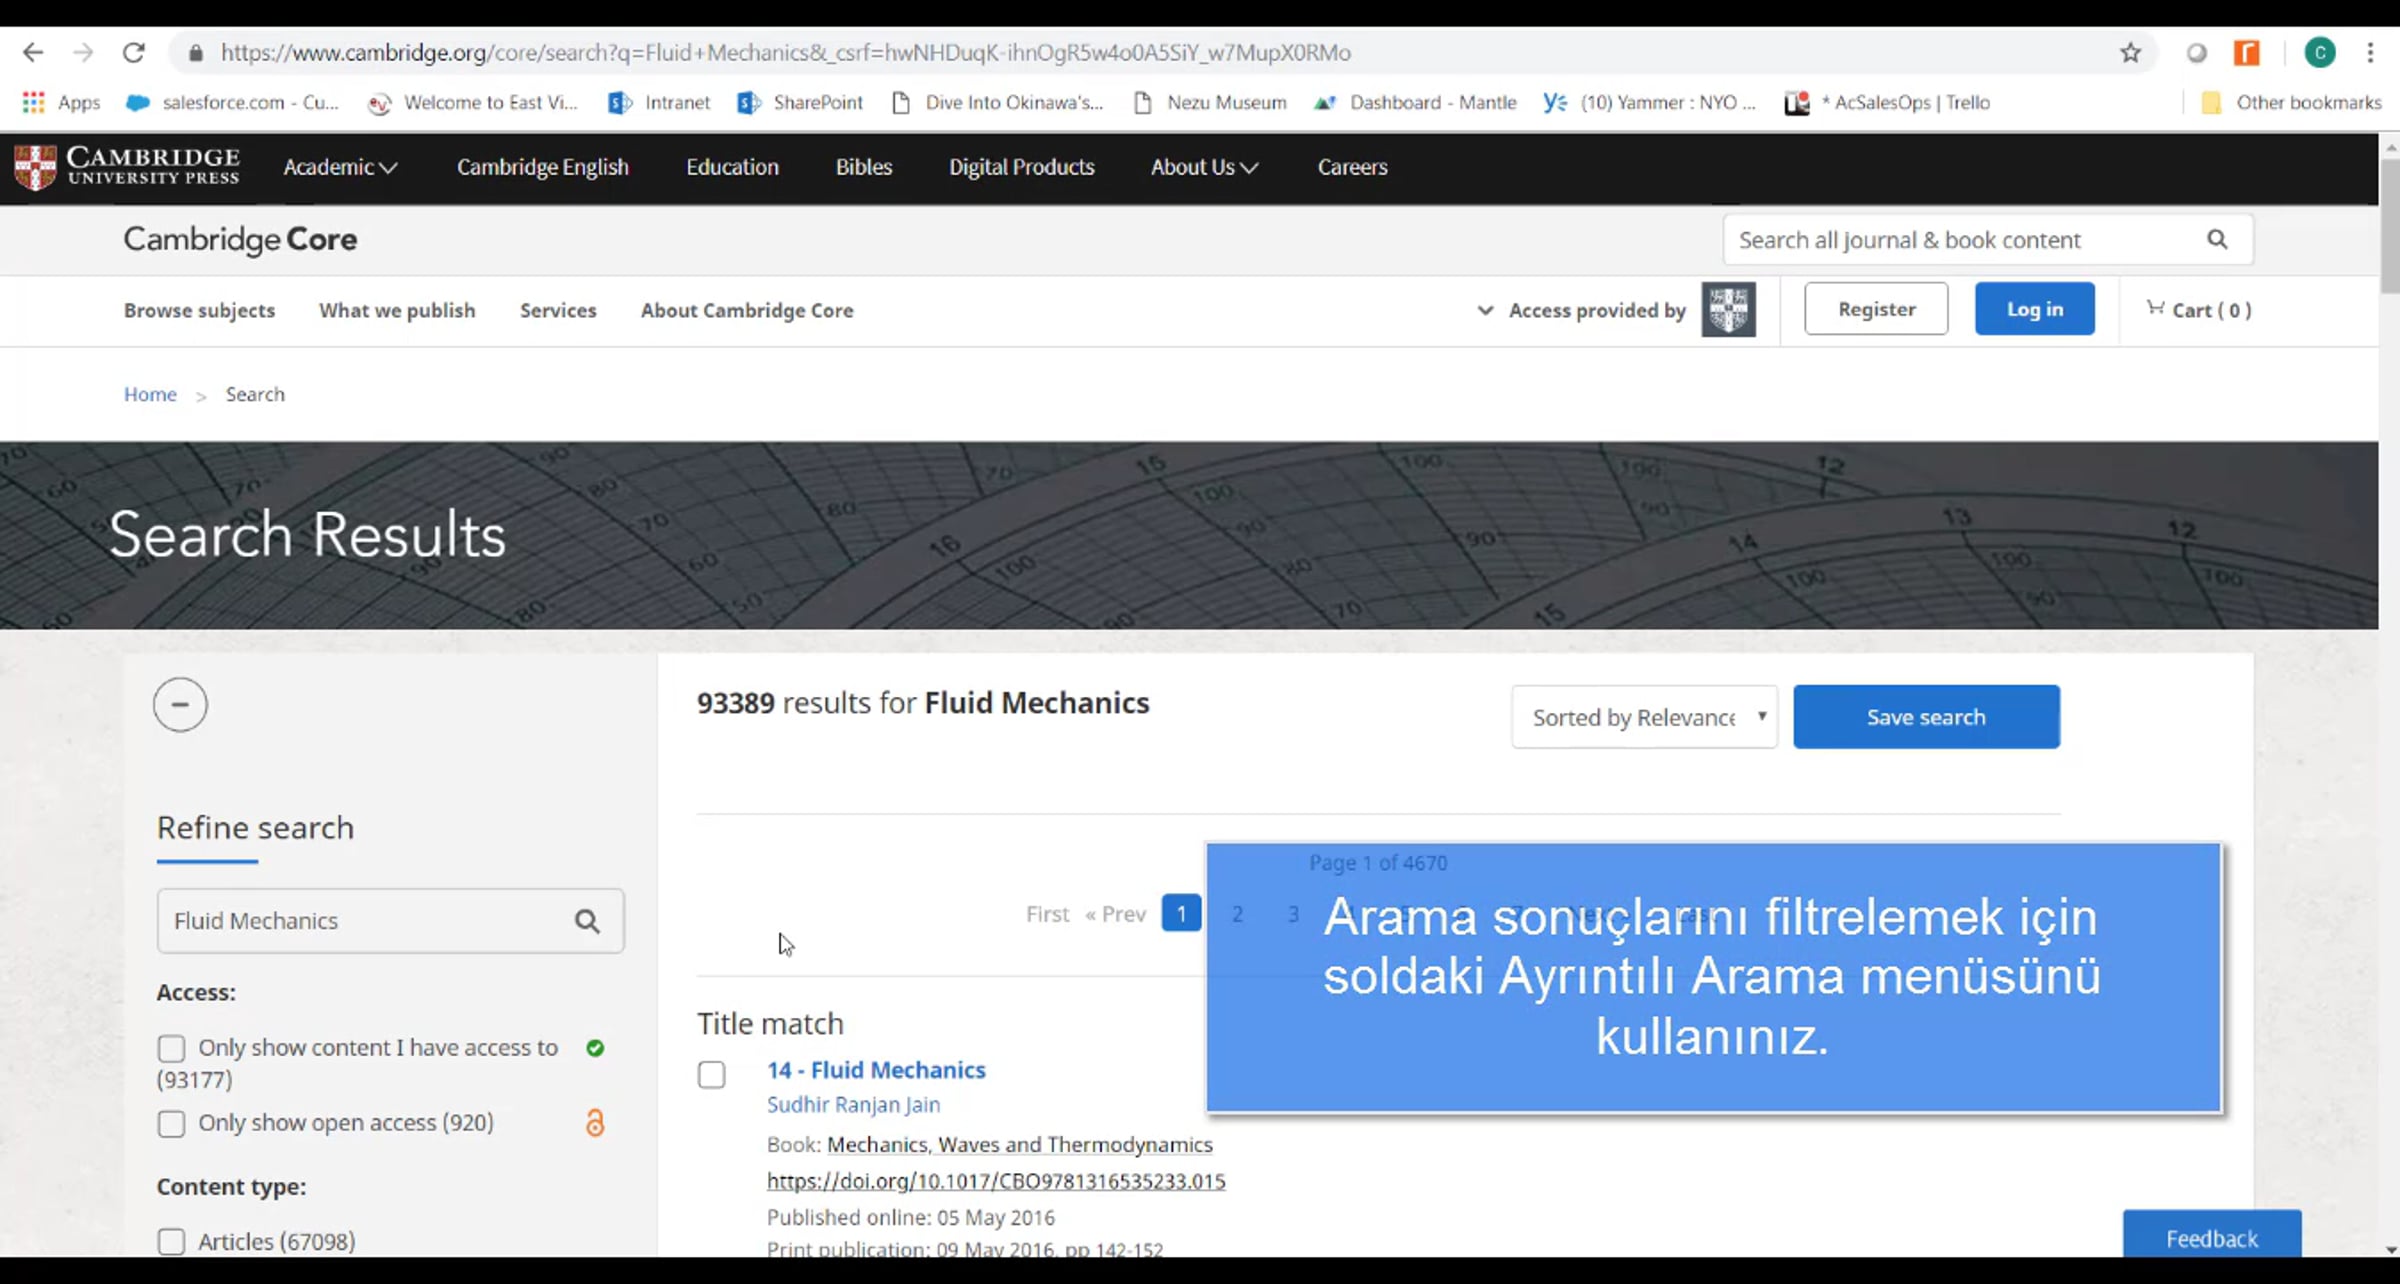Viewport: 2400px width, 1284px height.
Task: Expand the Academic menu
Action: (340, 167)
